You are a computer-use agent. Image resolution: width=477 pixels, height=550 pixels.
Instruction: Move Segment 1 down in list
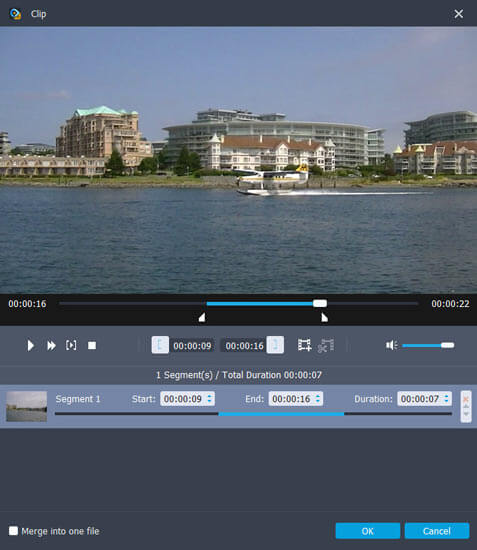[466, 414]
